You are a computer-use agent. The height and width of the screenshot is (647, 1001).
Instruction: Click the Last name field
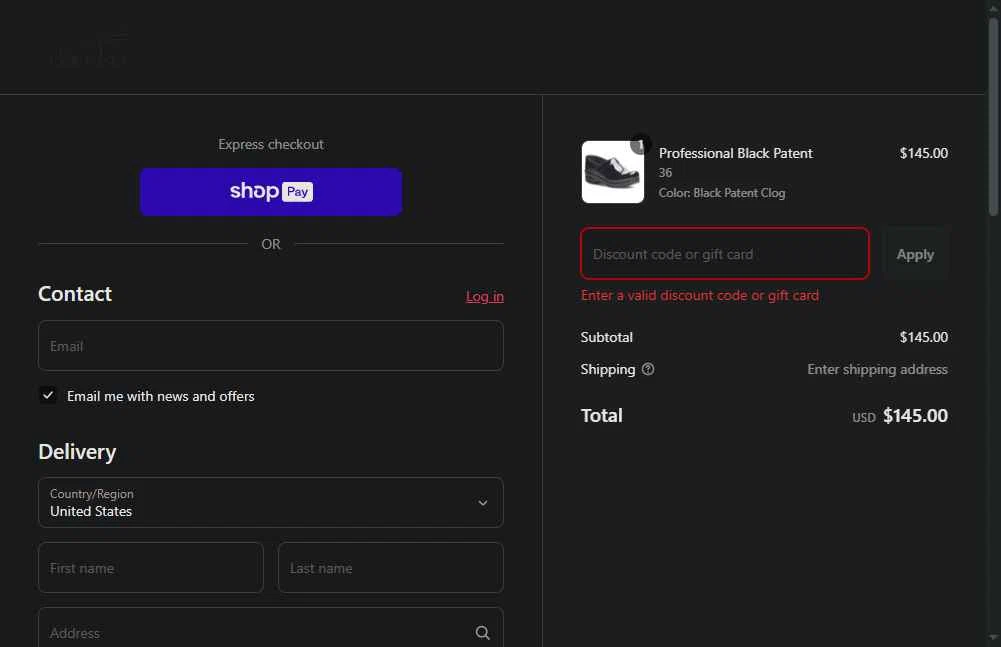coord(391,568)
